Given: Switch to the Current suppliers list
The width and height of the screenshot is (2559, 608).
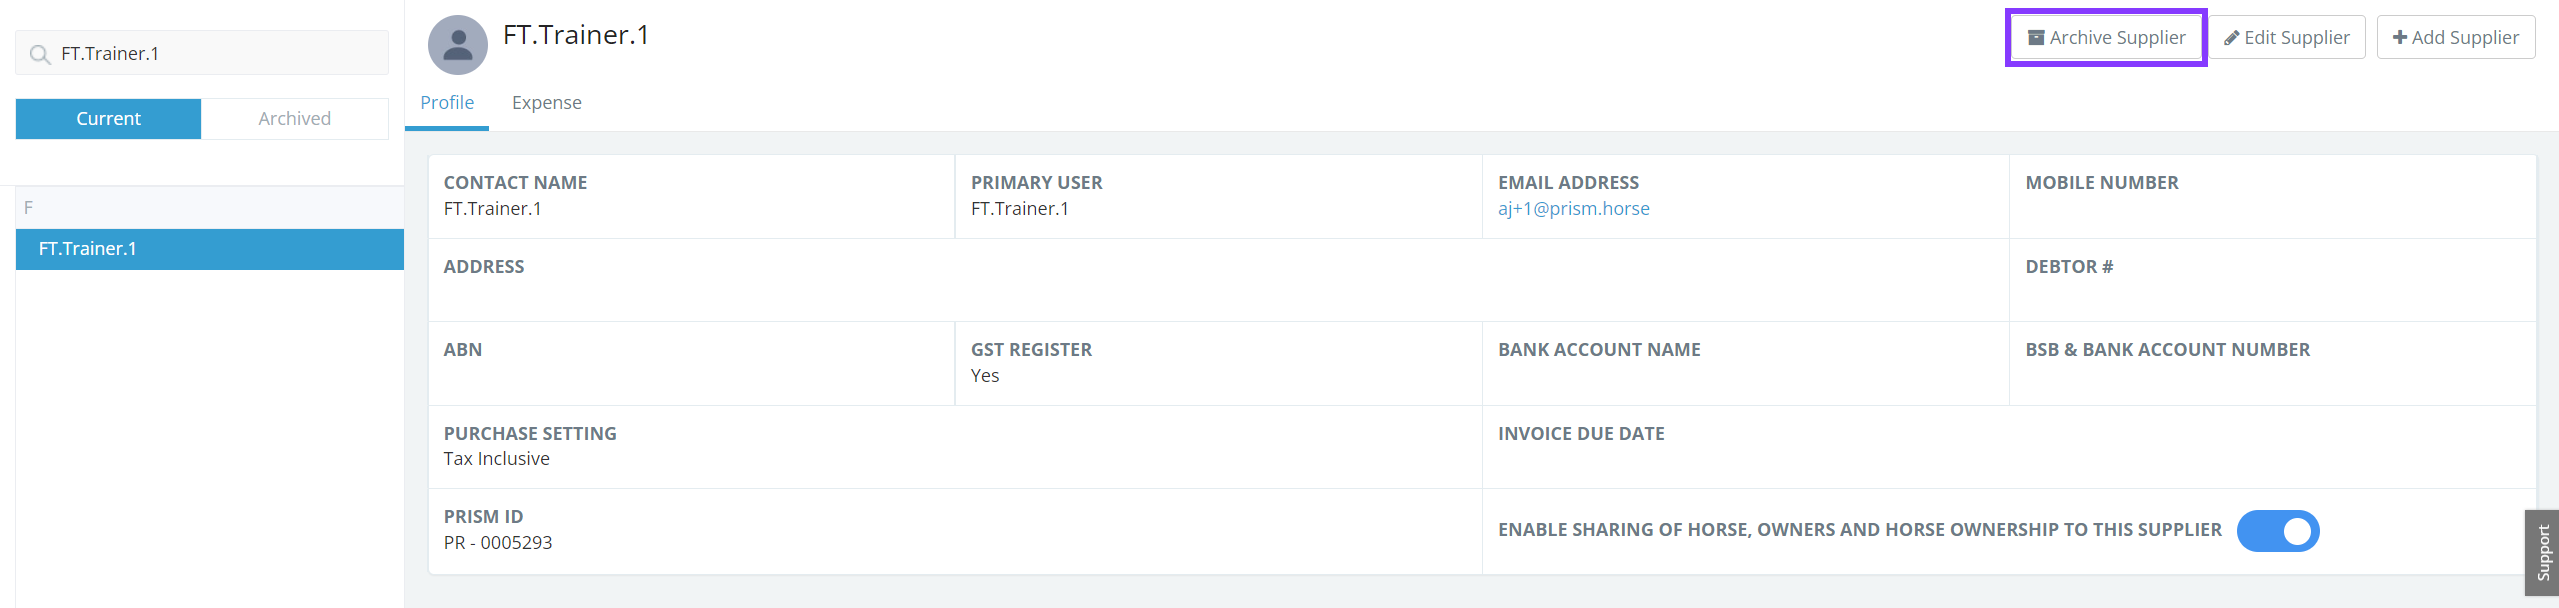Looking at the screenshot, I should 108,119.
